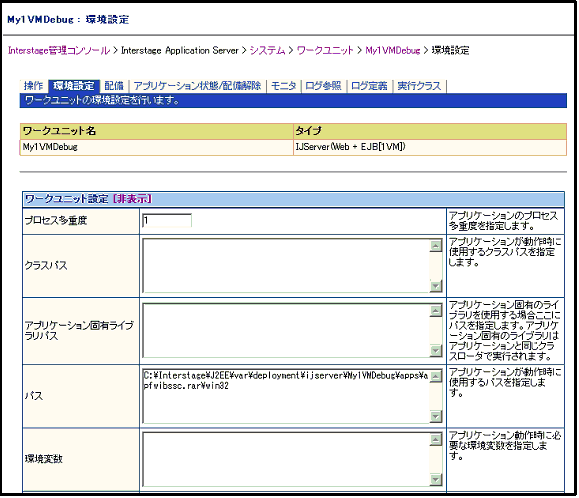Click down arrow in パス text area
The width and height of the screenshot is (579, 498).
pos(436,416)
